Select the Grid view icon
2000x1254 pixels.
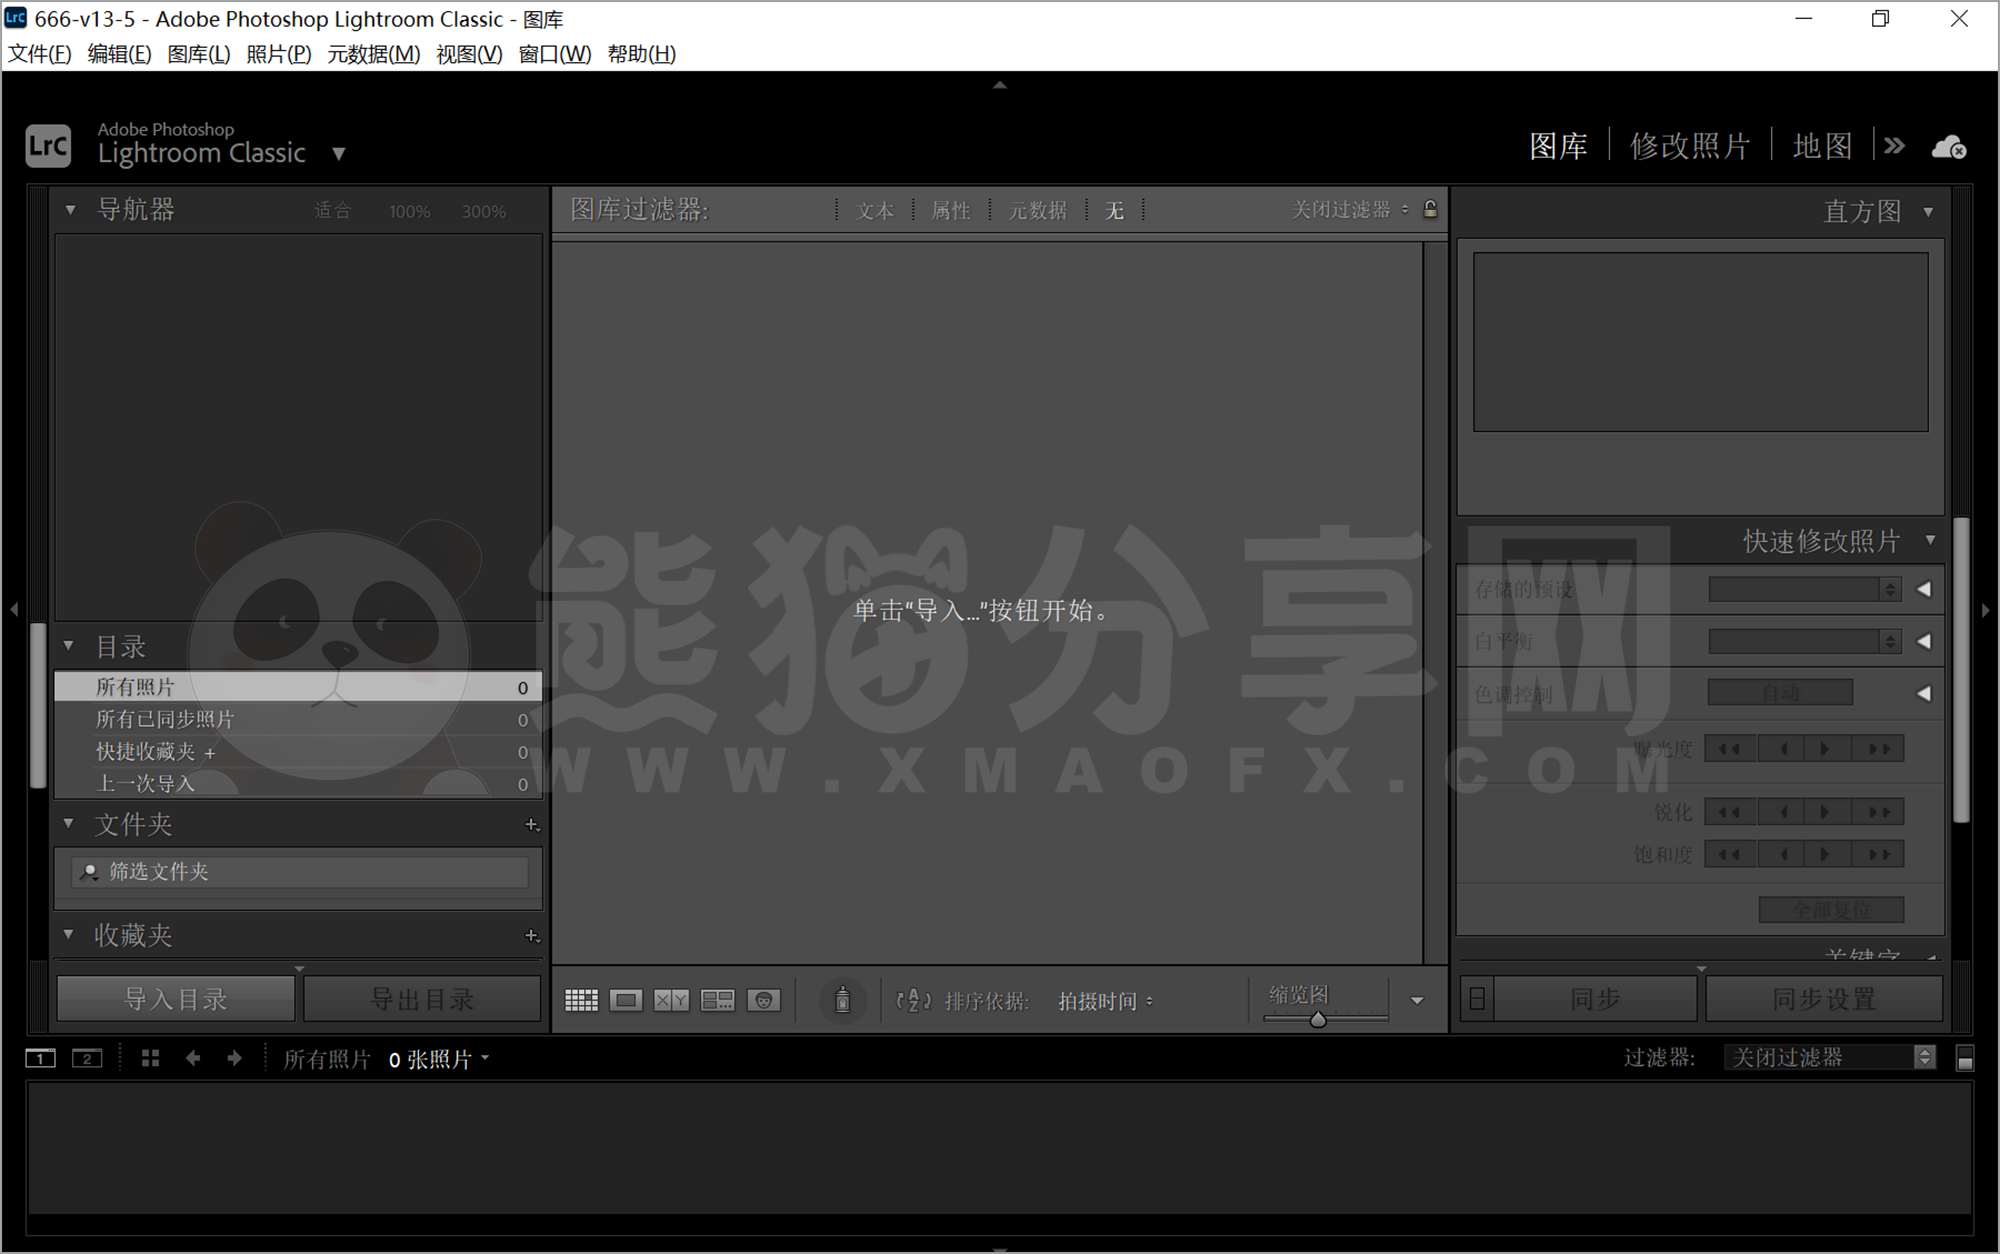581,999
